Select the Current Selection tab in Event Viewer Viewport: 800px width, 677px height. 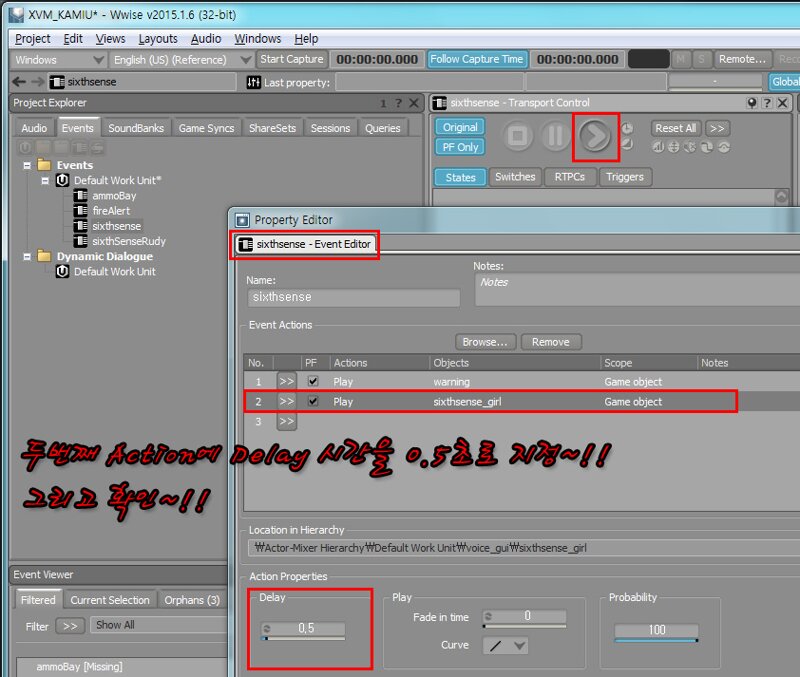(110, 600)
